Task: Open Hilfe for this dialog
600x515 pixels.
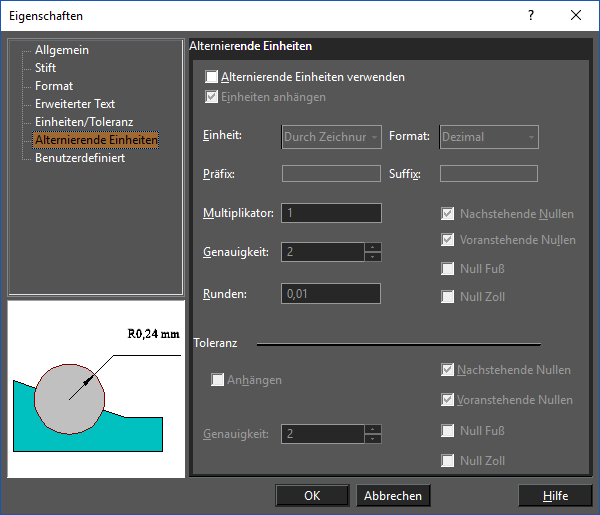Action: [x=555, y=495]
